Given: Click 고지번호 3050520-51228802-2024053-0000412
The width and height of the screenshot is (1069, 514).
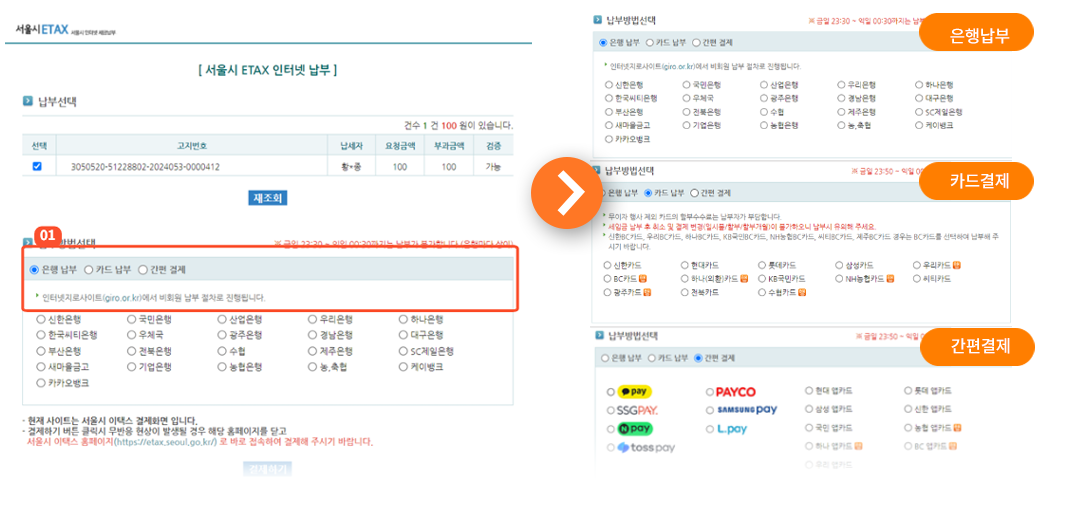Looking at the screenshot, I should pos(145,167).
